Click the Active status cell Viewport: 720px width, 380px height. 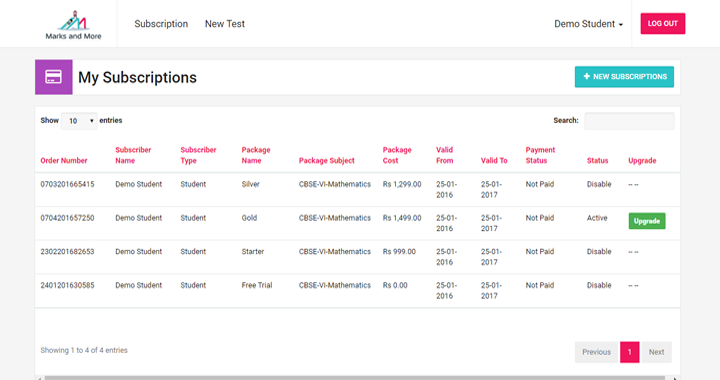(597, 218)
